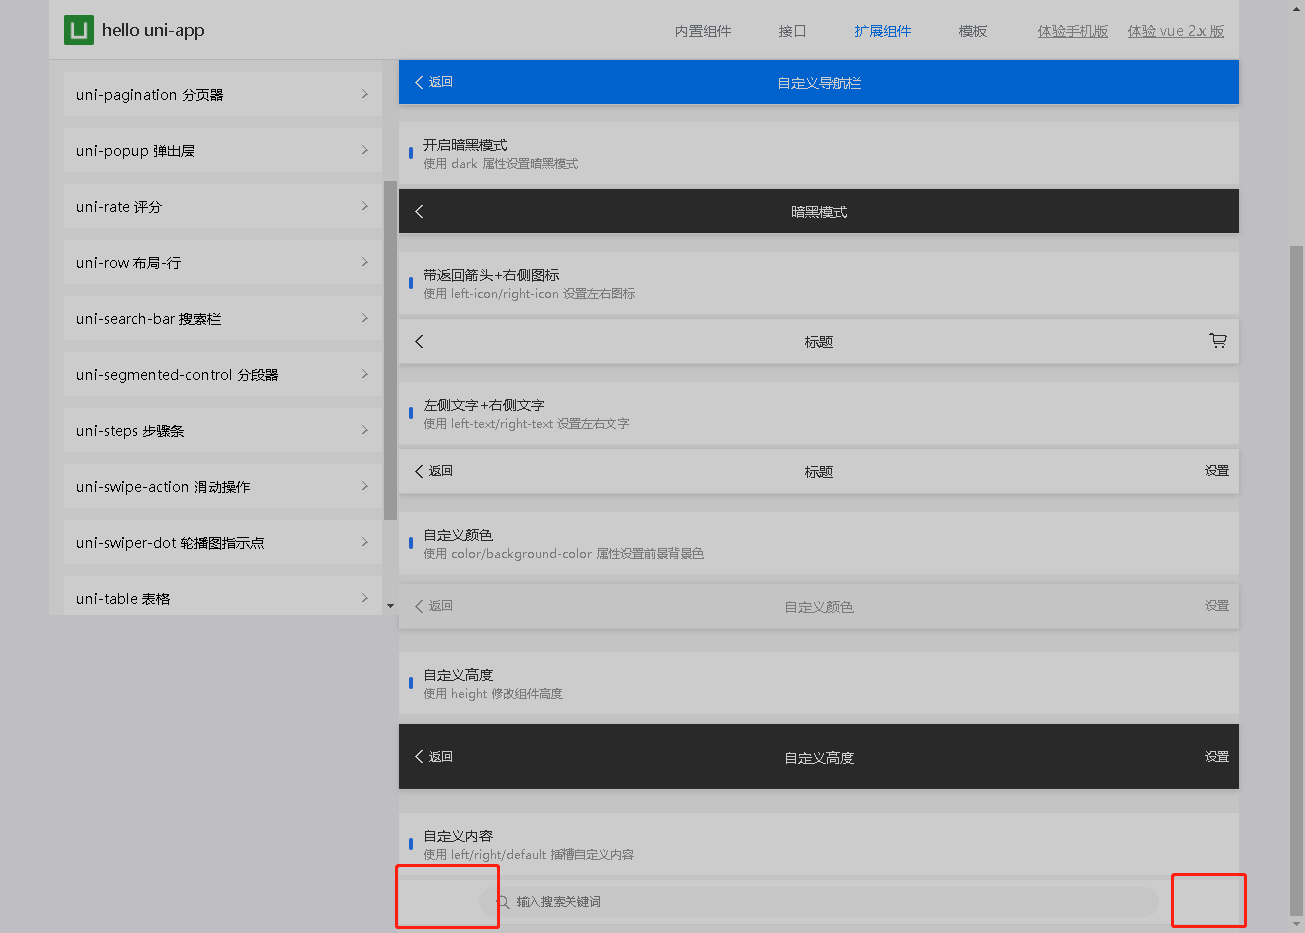This screenshot has height=933, width=1305.
Task: Expand the uni-row 布局-行 chevron
Action: tap(364, 262)
